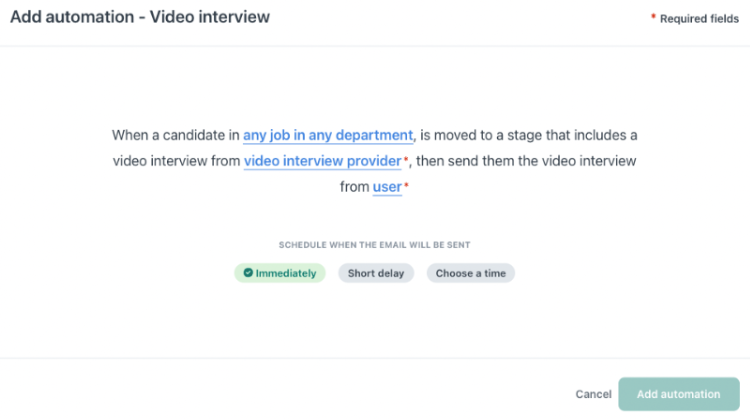Screen dimensions: 750x419
Task: Click the green checkmark icon in Immediately
Action: pyautogui.click(x=248, y=273)
